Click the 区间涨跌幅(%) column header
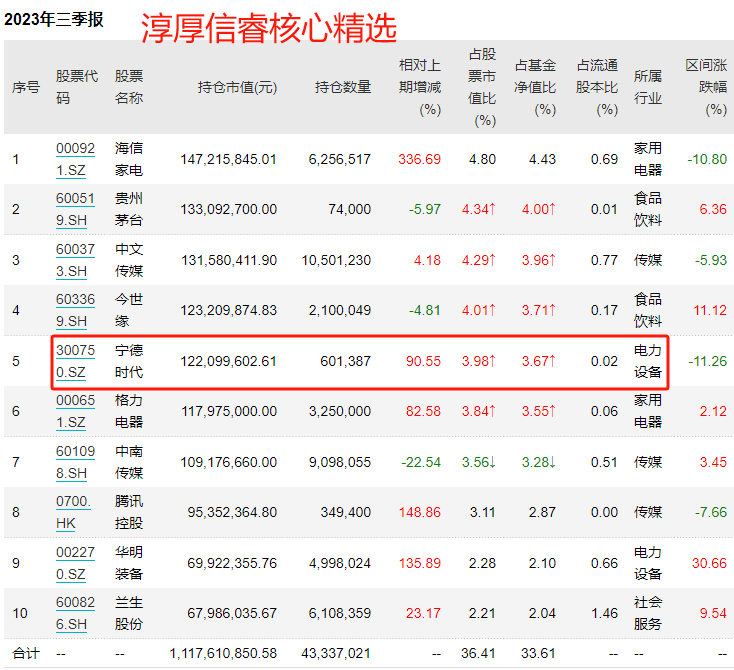 tap(706, 87)
